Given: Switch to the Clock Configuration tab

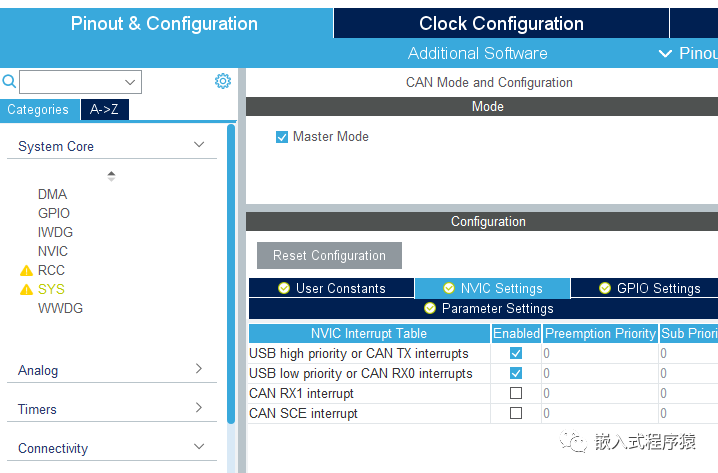Looking at the screenshot, I should (x=501, y=24).
